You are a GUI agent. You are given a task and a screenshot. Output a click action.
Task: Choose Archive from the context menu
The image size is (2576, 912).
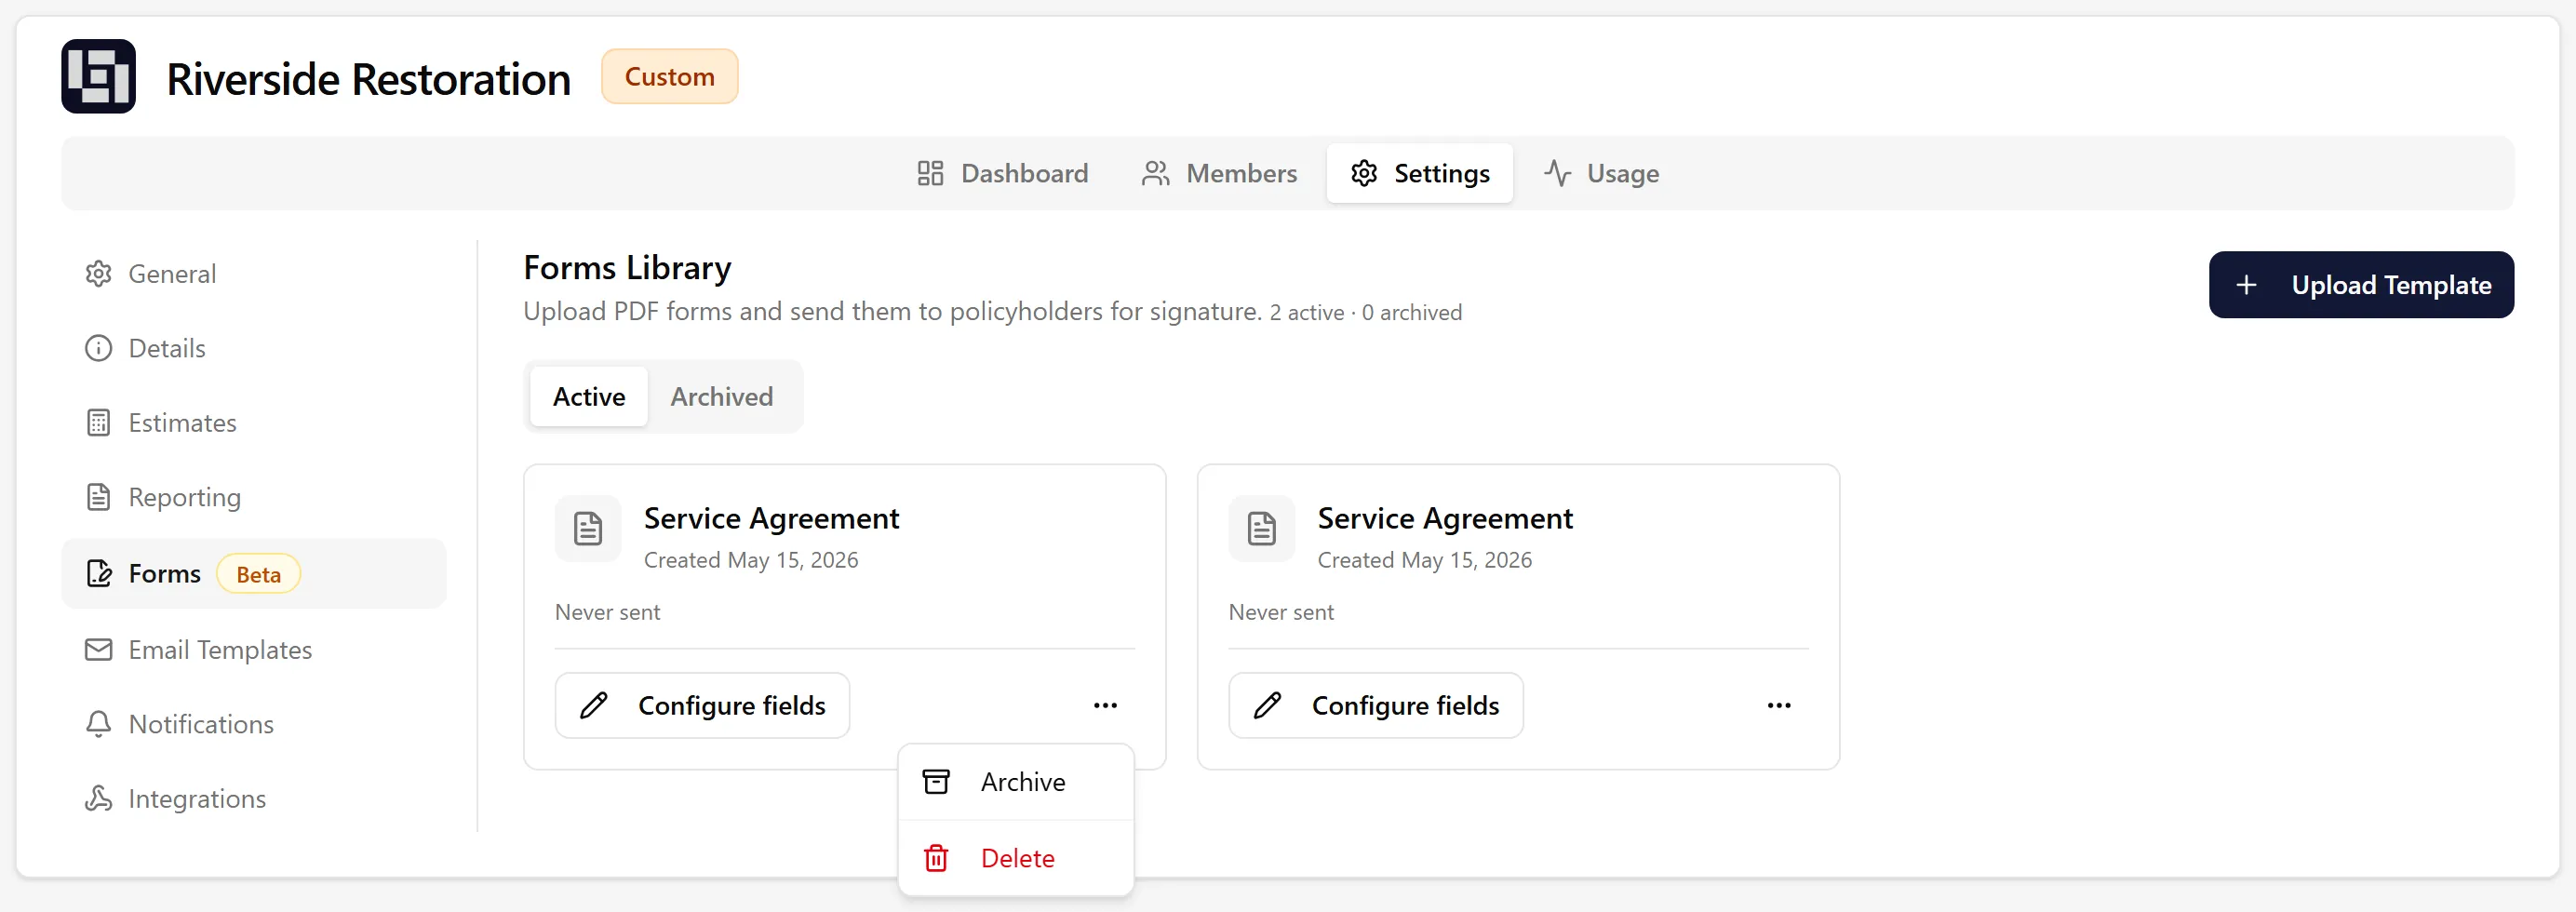click(1016, 783)
